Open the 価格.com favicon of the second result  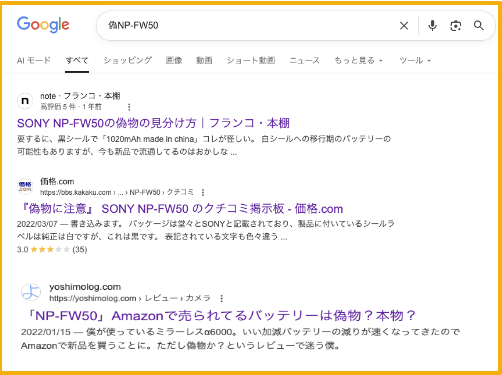tap(25, 186)
